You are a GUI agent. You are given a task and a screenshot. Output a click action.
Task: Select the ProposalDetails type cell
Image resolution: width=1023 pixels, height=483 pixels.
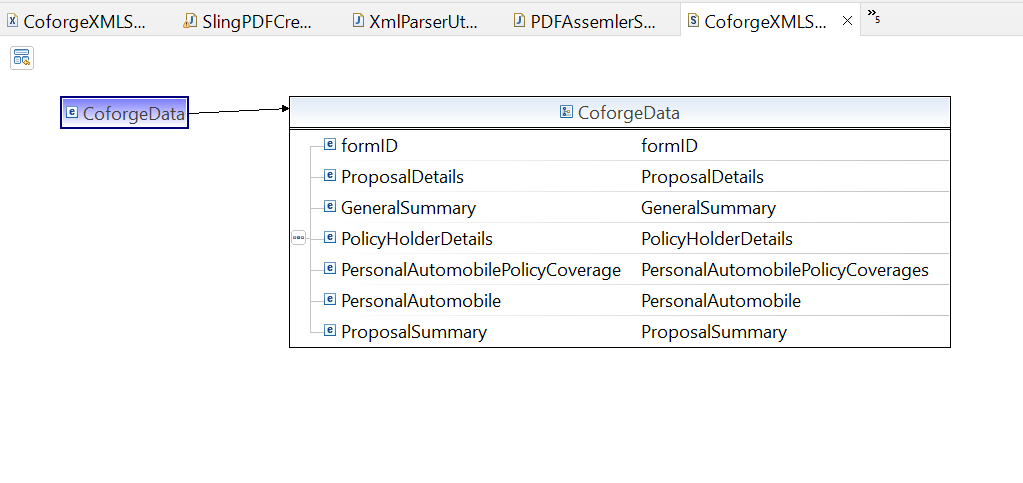(702, 177)
